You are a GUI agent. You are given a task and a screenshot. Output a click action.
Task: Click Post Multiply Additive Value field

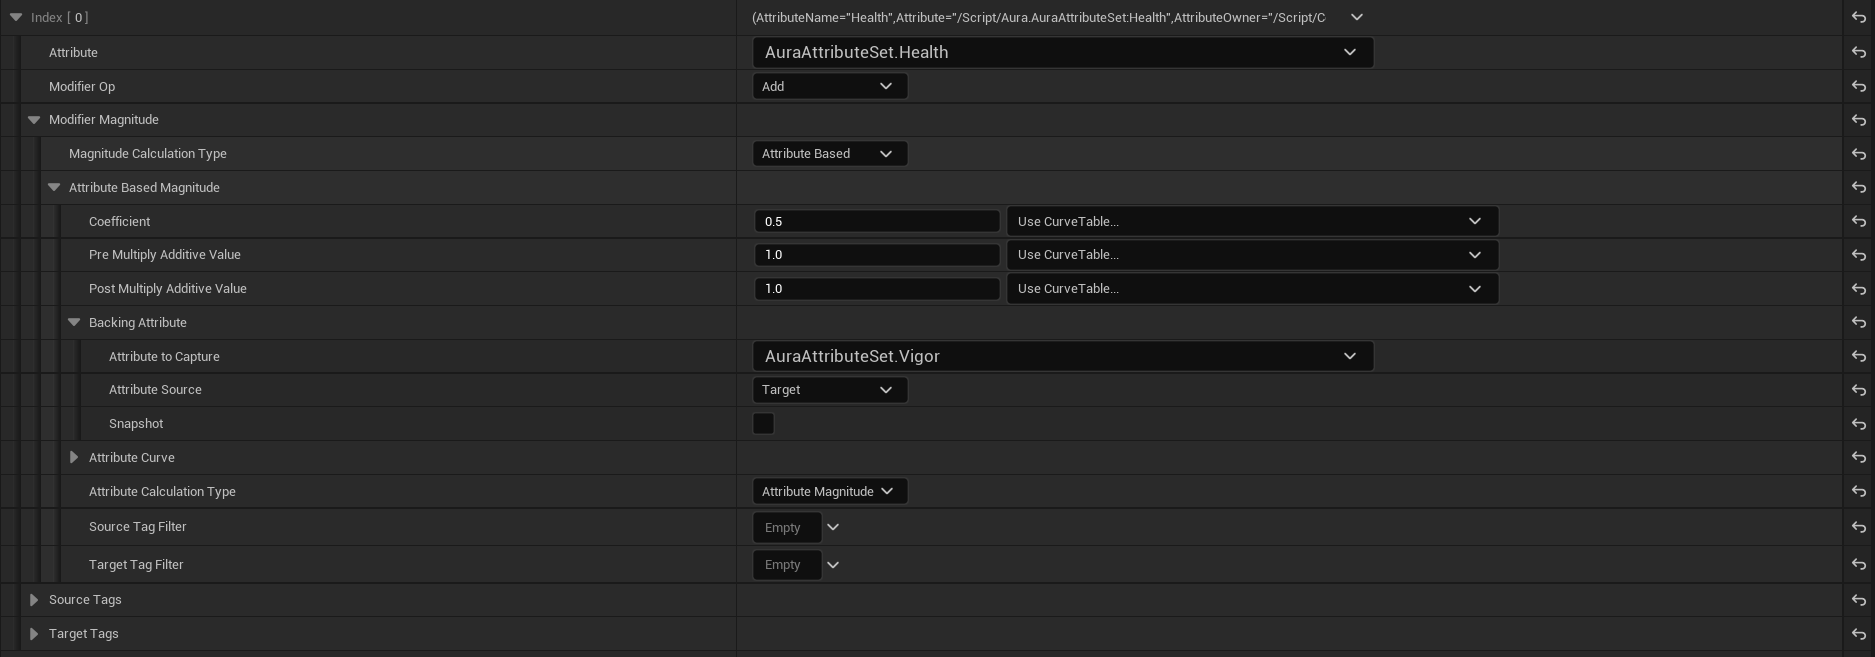pos(877,289)
